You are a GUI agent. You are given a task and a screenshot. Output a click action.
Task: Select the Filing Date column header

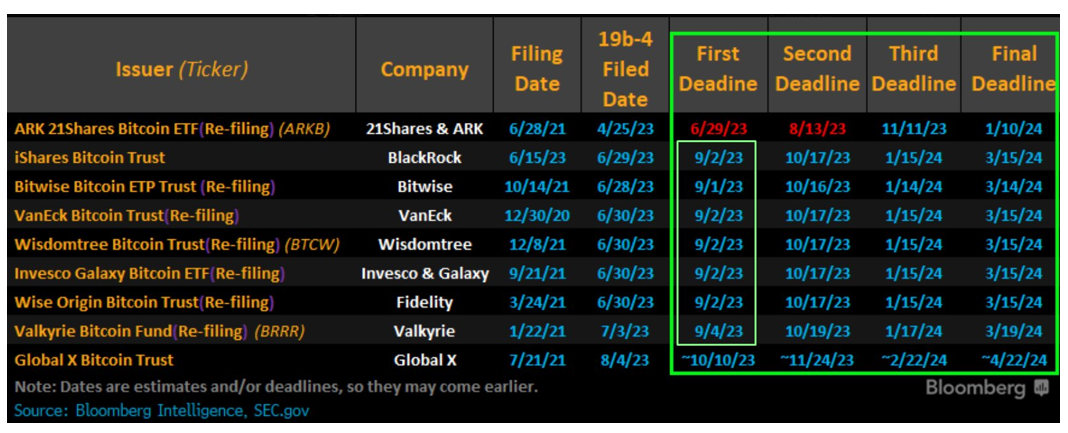(x=537, y=69)
